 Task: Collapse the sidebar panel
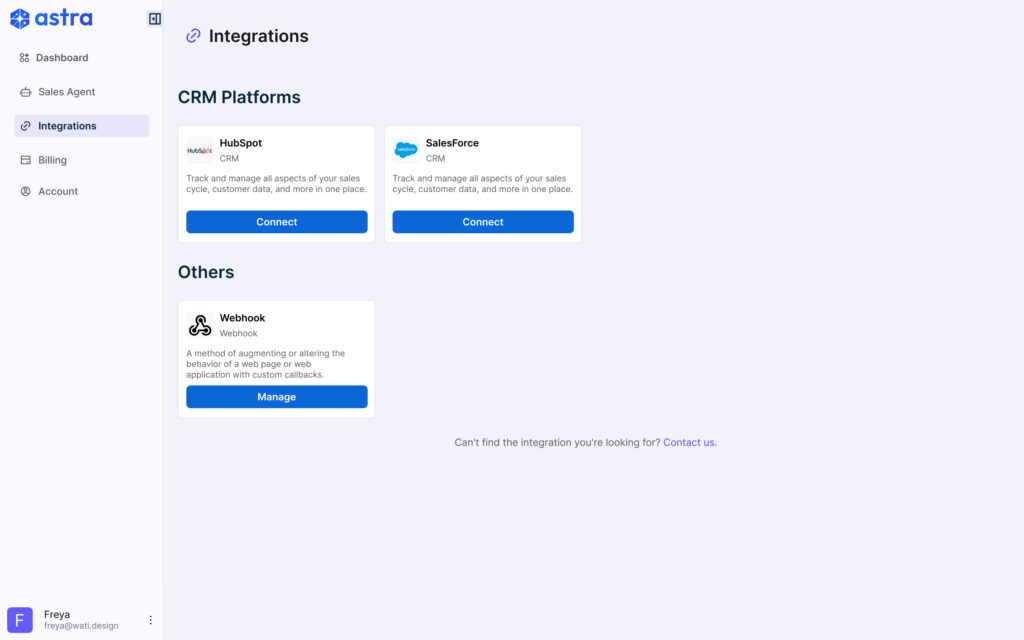pyautogui.click(x=154, y=18)
